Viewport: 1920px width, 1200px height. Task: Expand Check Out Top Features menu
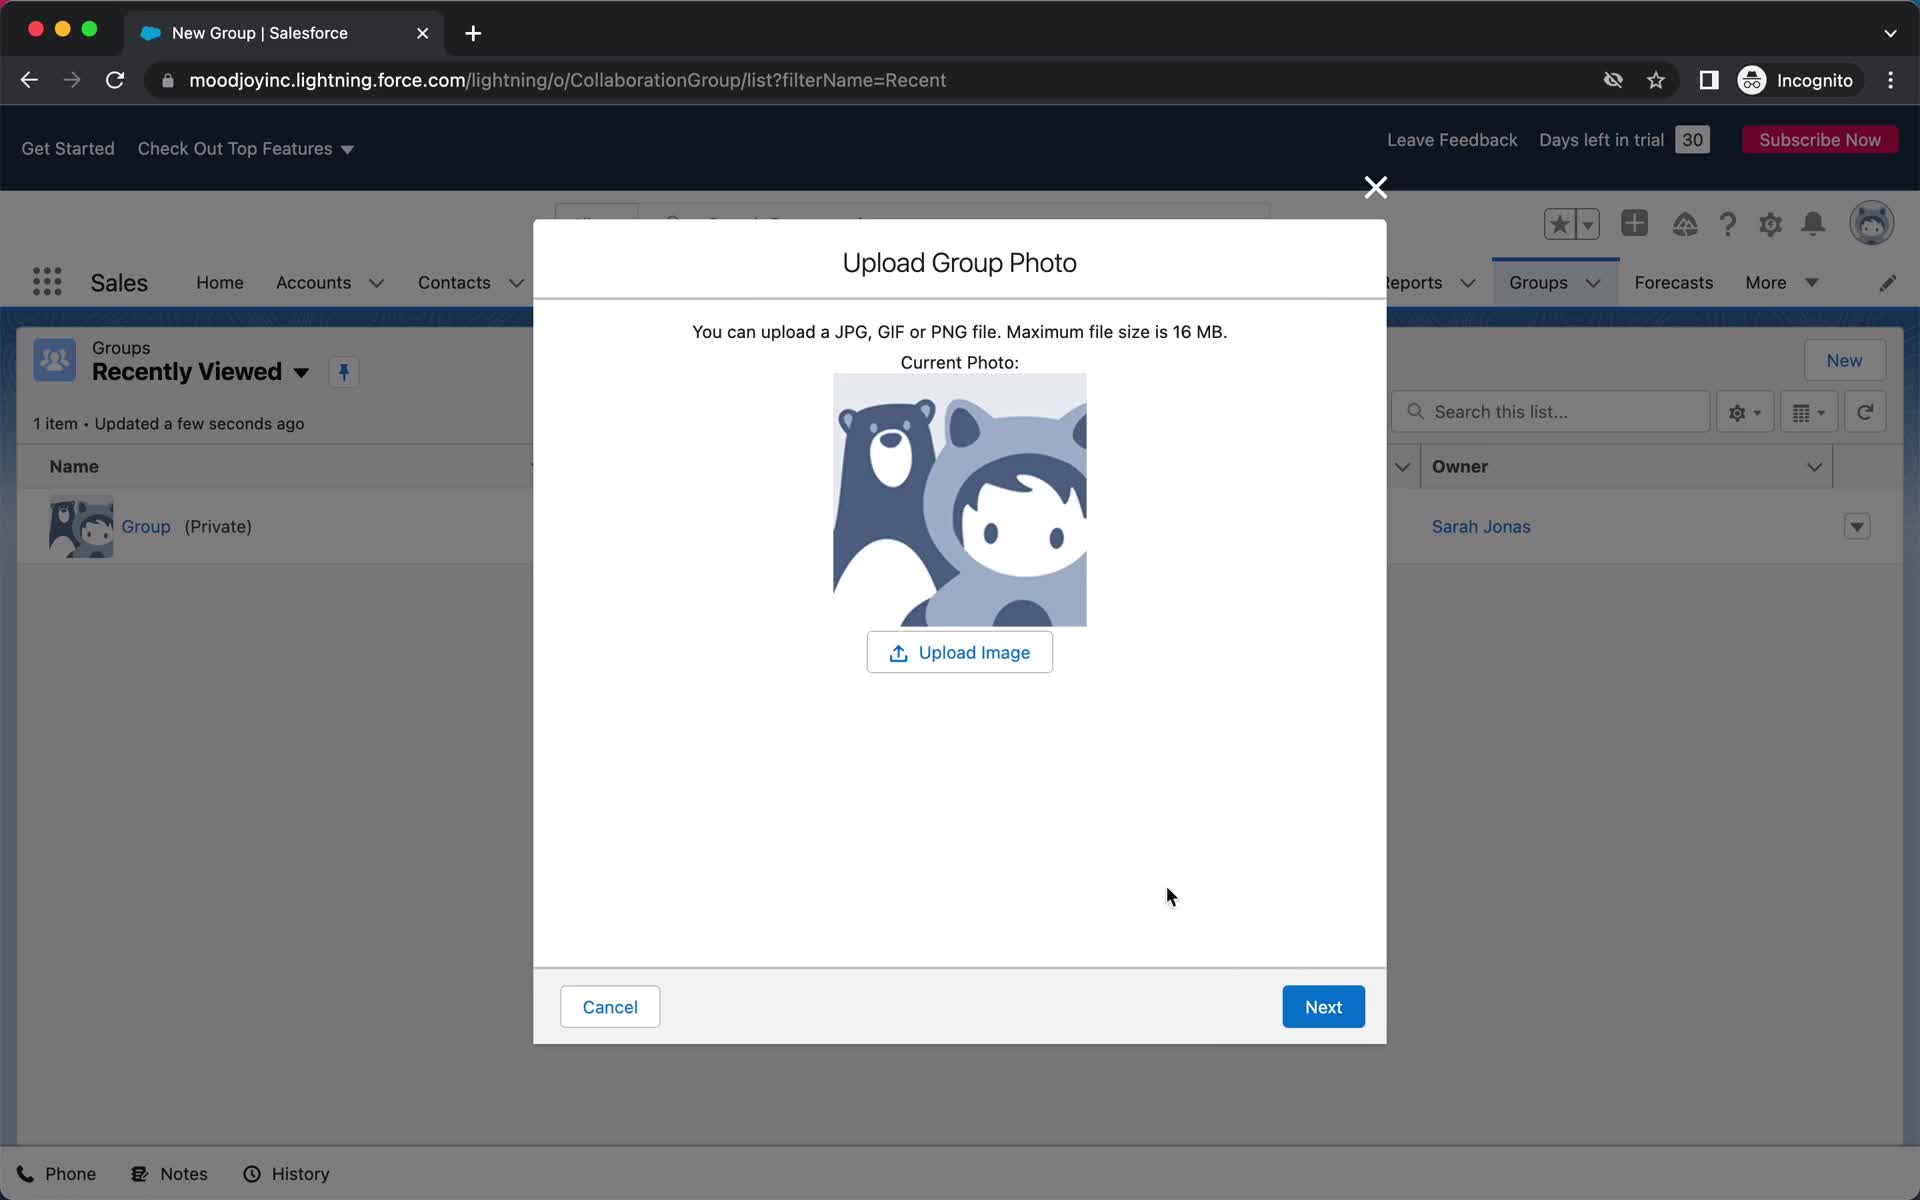click(246, 149)
